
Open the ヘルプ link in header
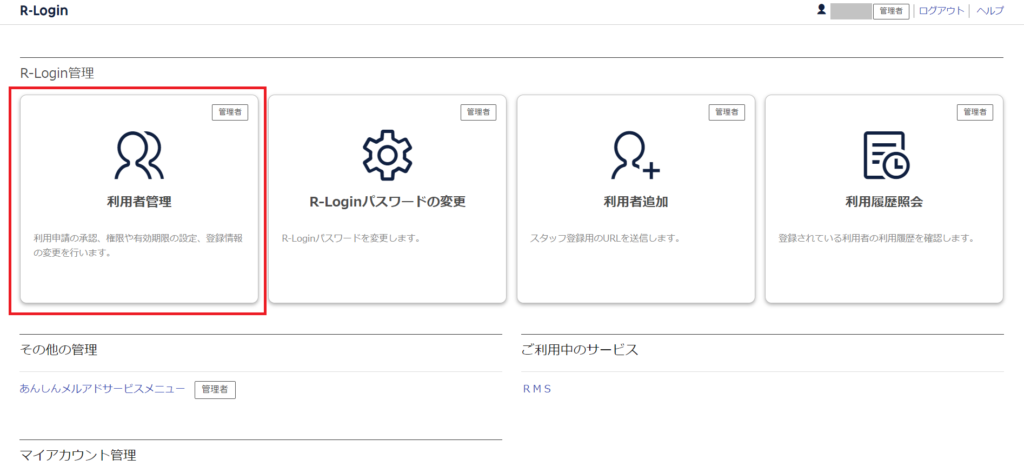[989, 11]
